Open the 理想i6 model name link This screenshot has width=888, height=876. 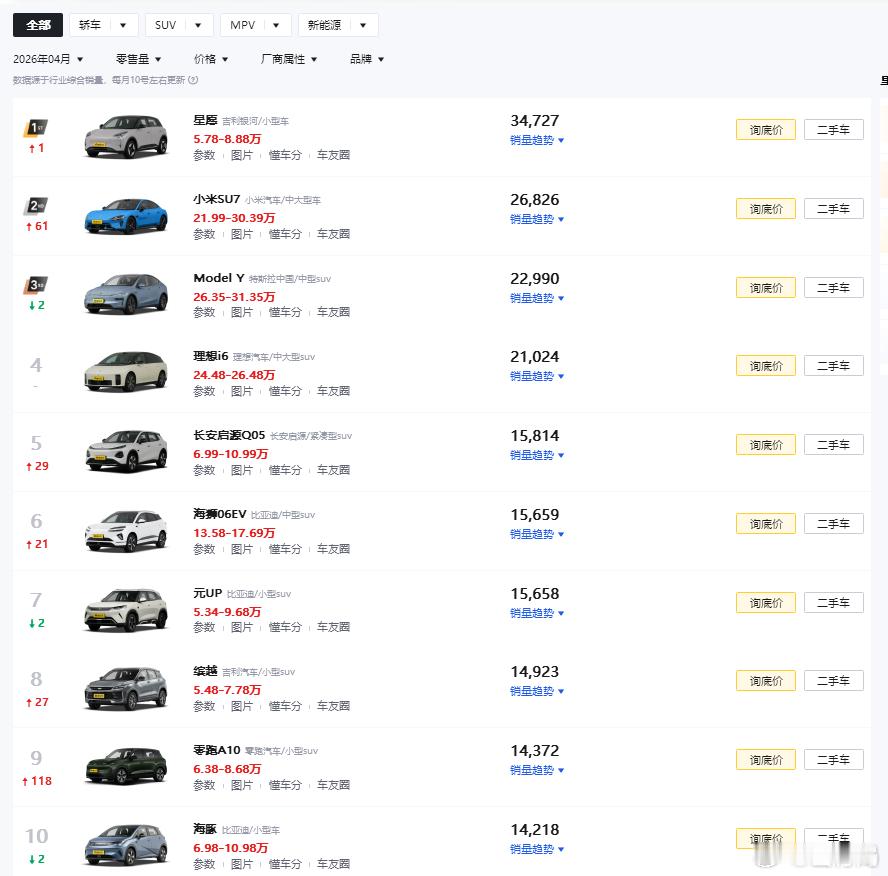pyautogui.click(x=210, y=356)
